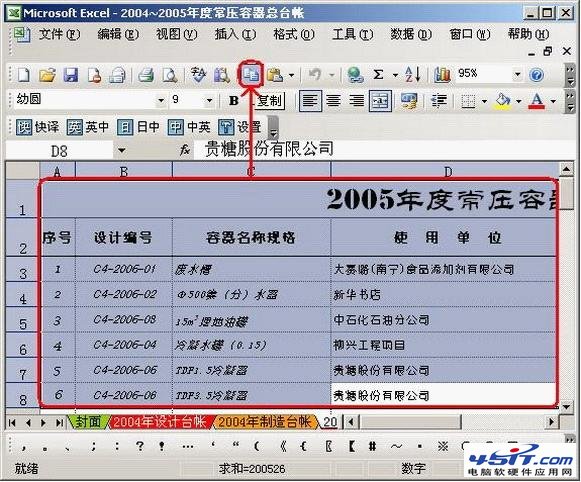The image size is (581, 482).
Task: Click the 设置 button in translation bar
Action: 240,127
